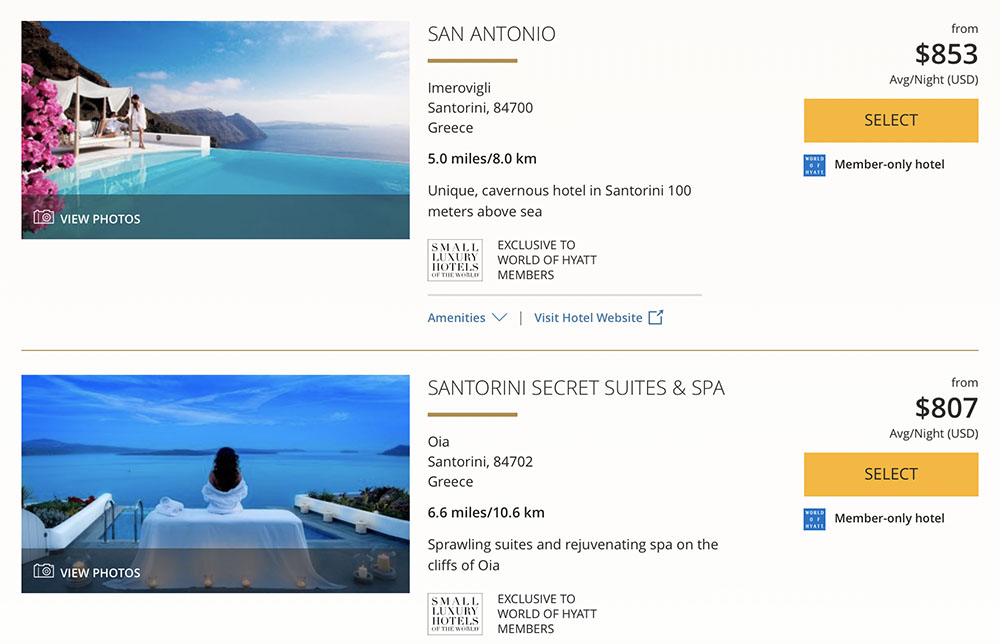Viewport: 1000px width, 644px height.
Task: Click the $807 average nightly price
Action: (946, 408)
